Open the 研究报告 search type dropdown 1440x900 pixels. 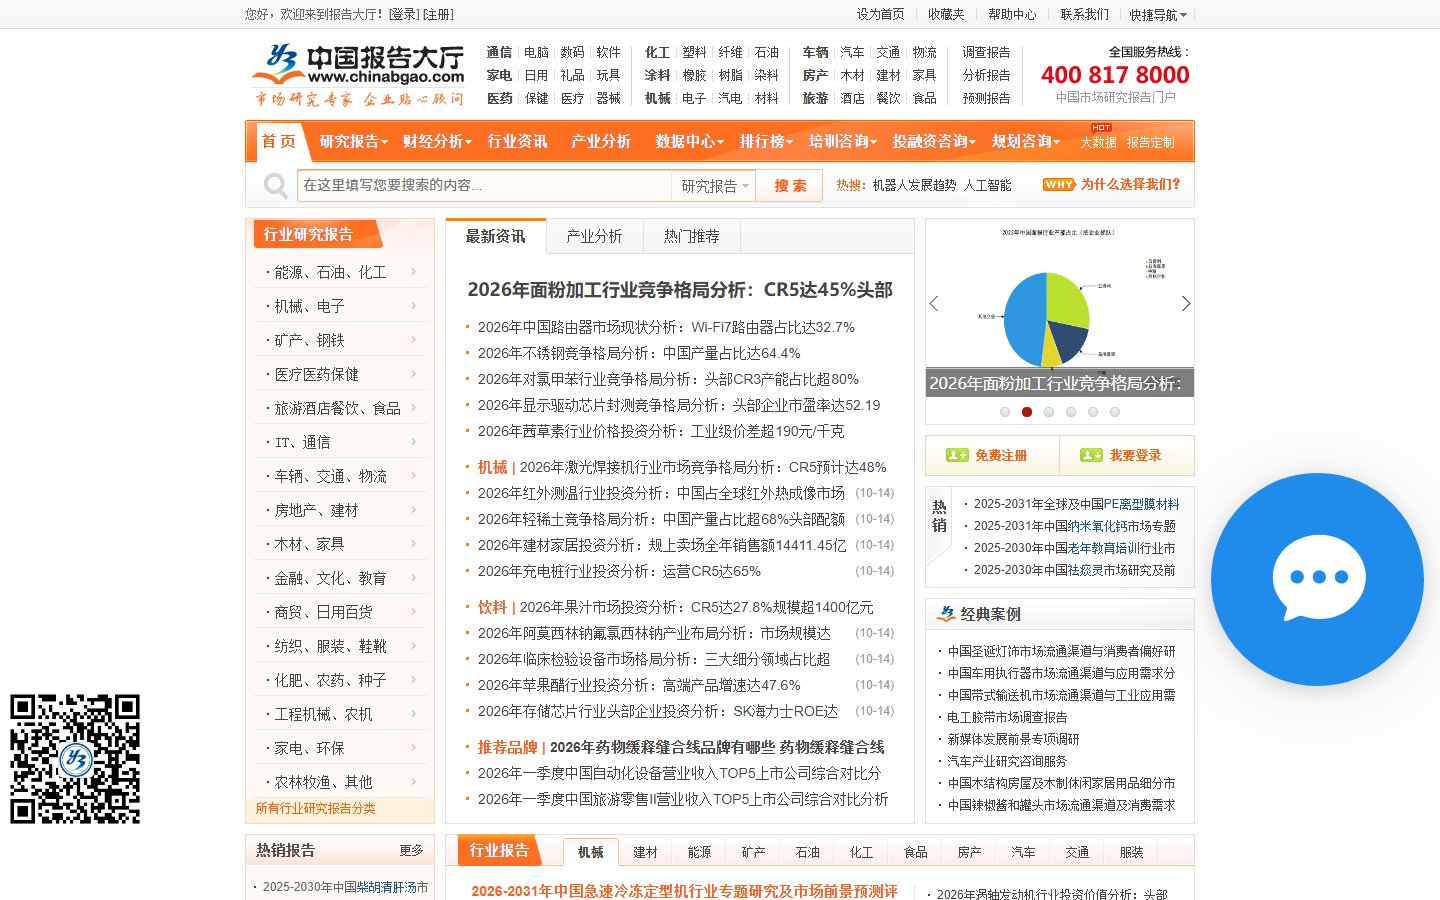713,186
